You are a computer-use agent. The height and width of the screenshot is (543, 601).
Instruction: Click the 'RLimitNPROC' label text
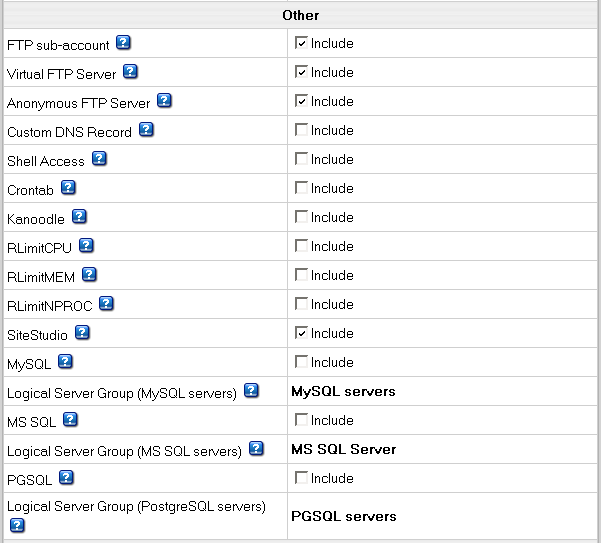pos(50,306)
